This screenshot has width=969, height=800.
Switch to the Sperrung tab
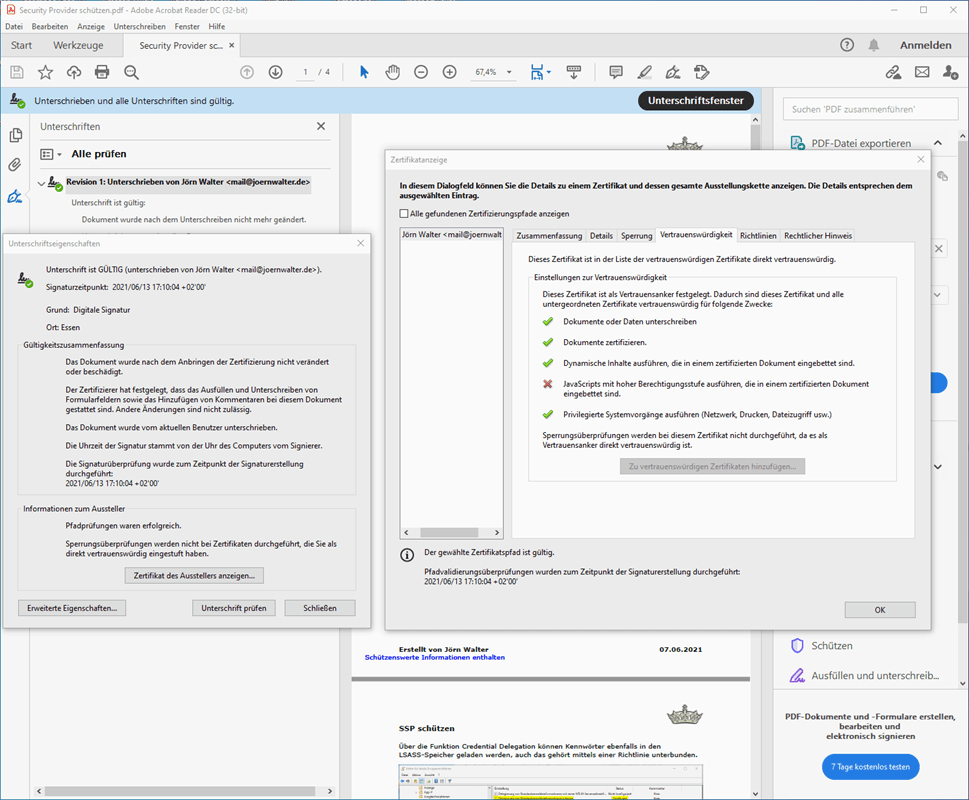click(636, 235)
